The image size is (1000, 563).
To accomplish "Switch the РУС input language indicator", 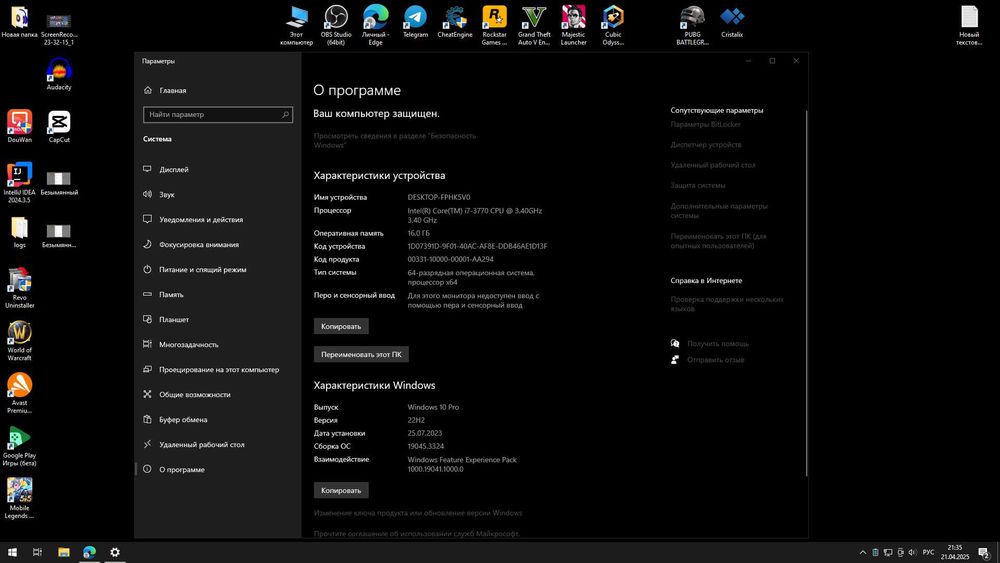I will (929, 552).
